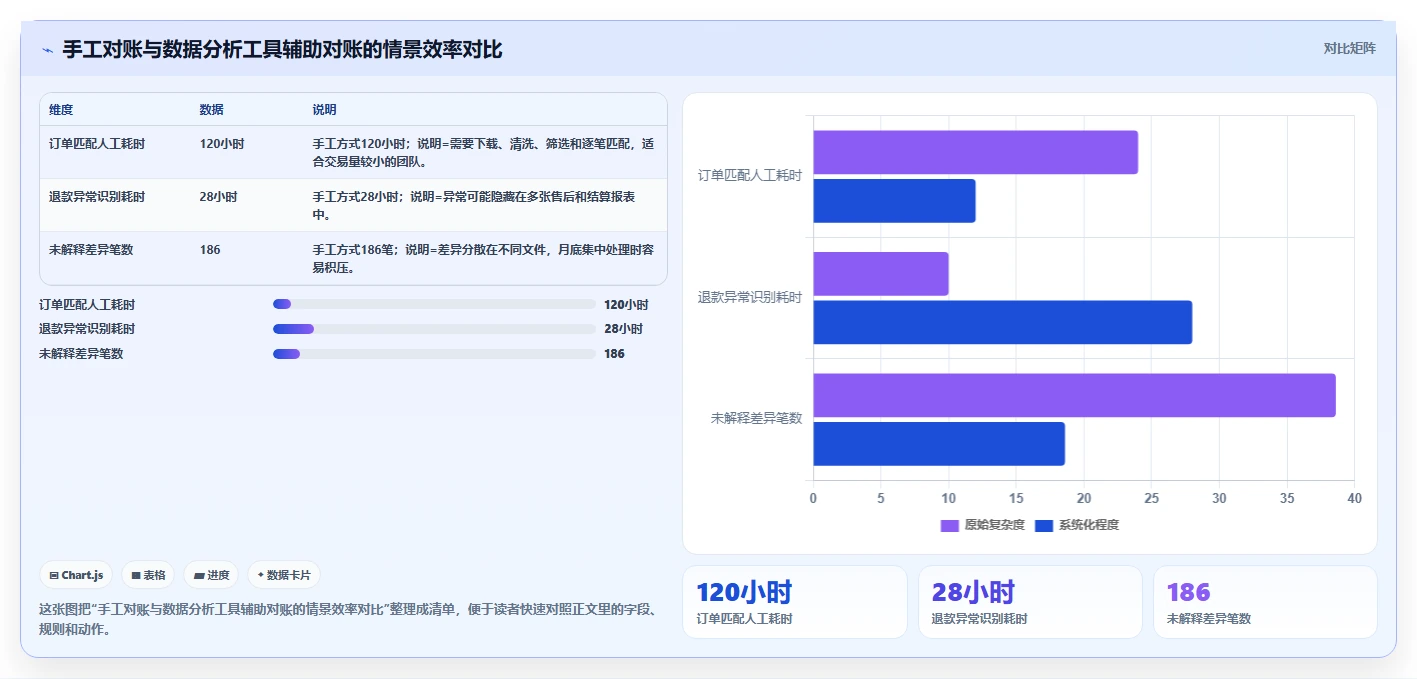Open the 120小时 data card
This screenshot has height=679, width=1417.
point(795,602)
